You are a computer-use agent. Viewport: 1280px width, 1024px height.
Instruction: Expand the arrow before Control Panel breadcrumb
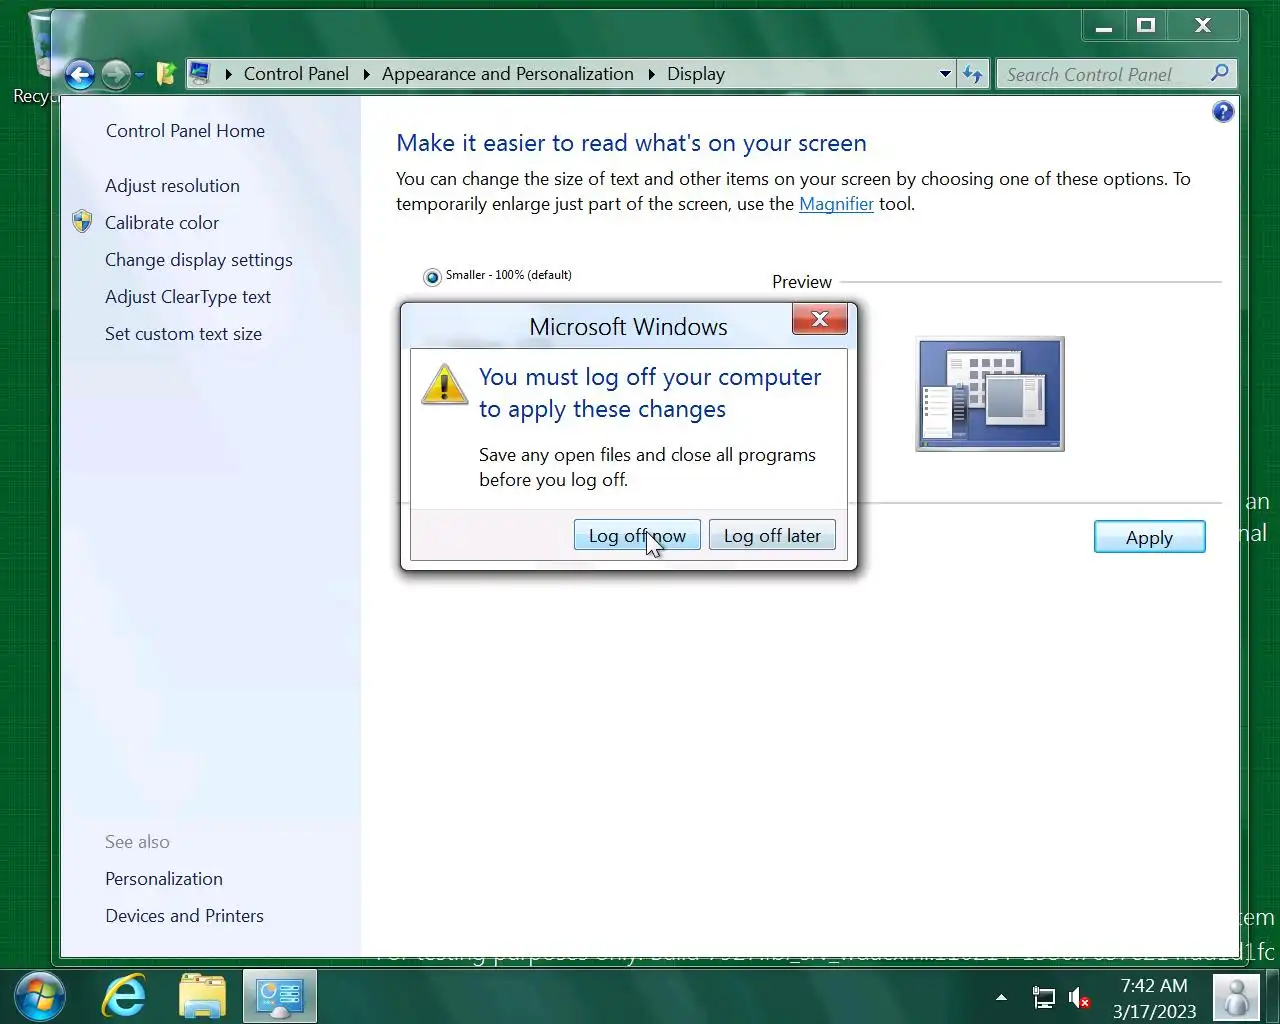coord(229,74)
